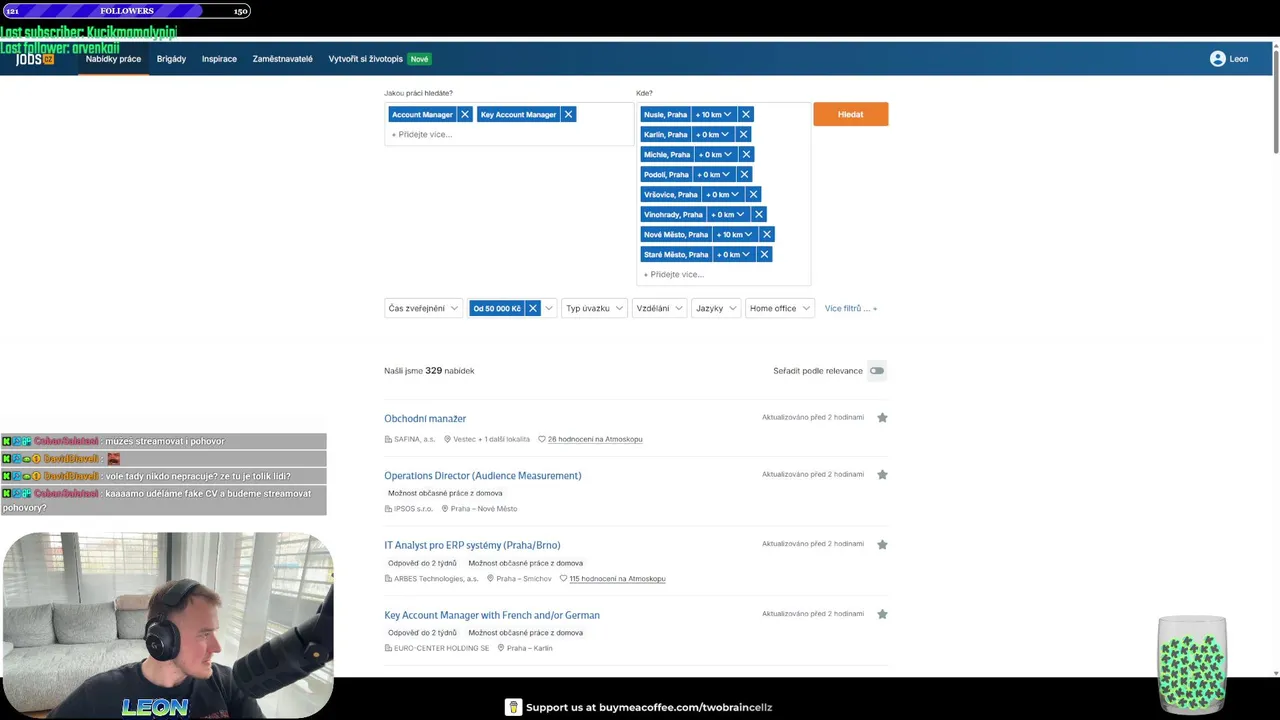Open radius dropdown for Nusle, Praha
Image resolution: width=1280 pixels, height=720 pixels.
[x=714, y=115]
